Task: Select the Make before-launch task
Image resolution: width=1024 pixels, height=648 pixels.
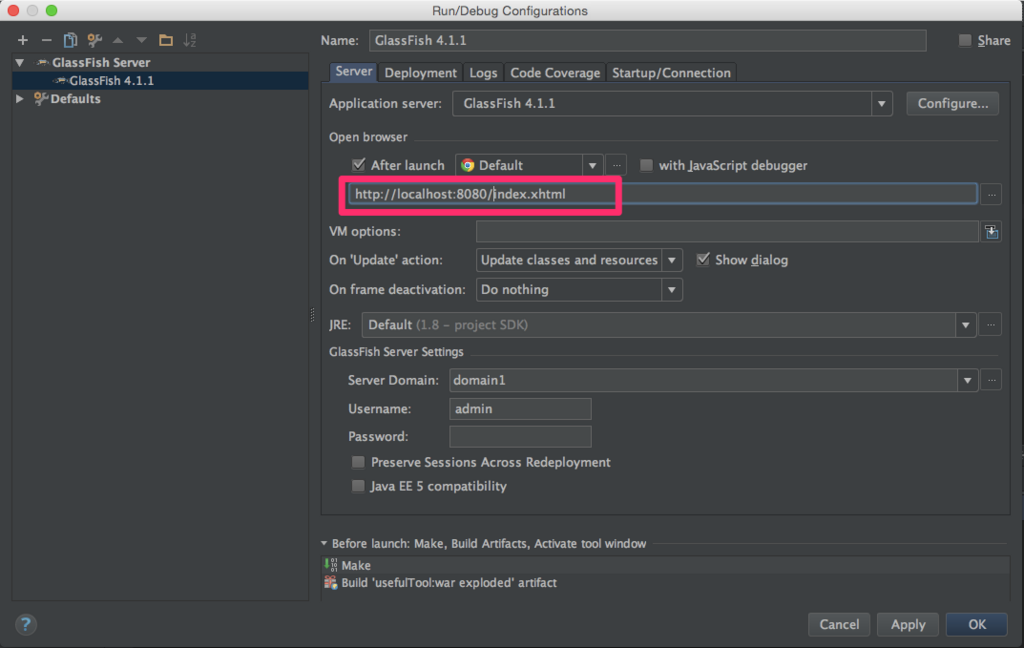Action: [x=666, y=565]
